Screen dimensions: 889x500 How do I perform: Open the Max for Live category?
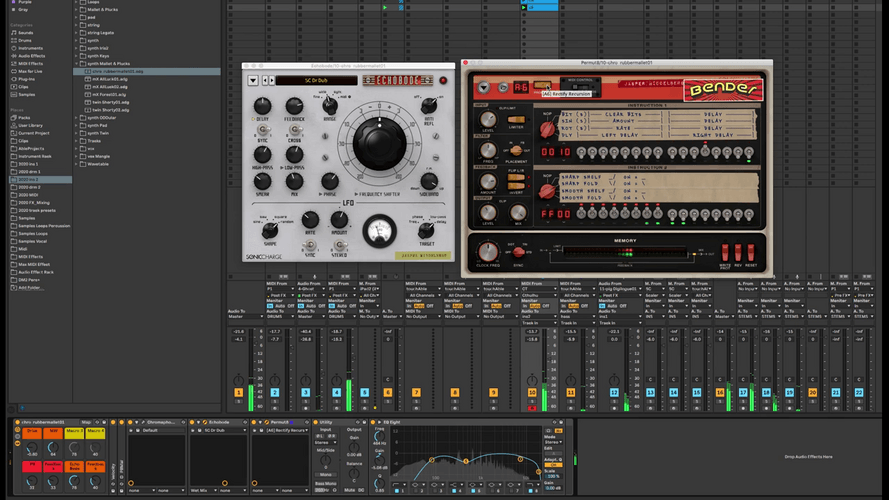click(x=29, y=71)
